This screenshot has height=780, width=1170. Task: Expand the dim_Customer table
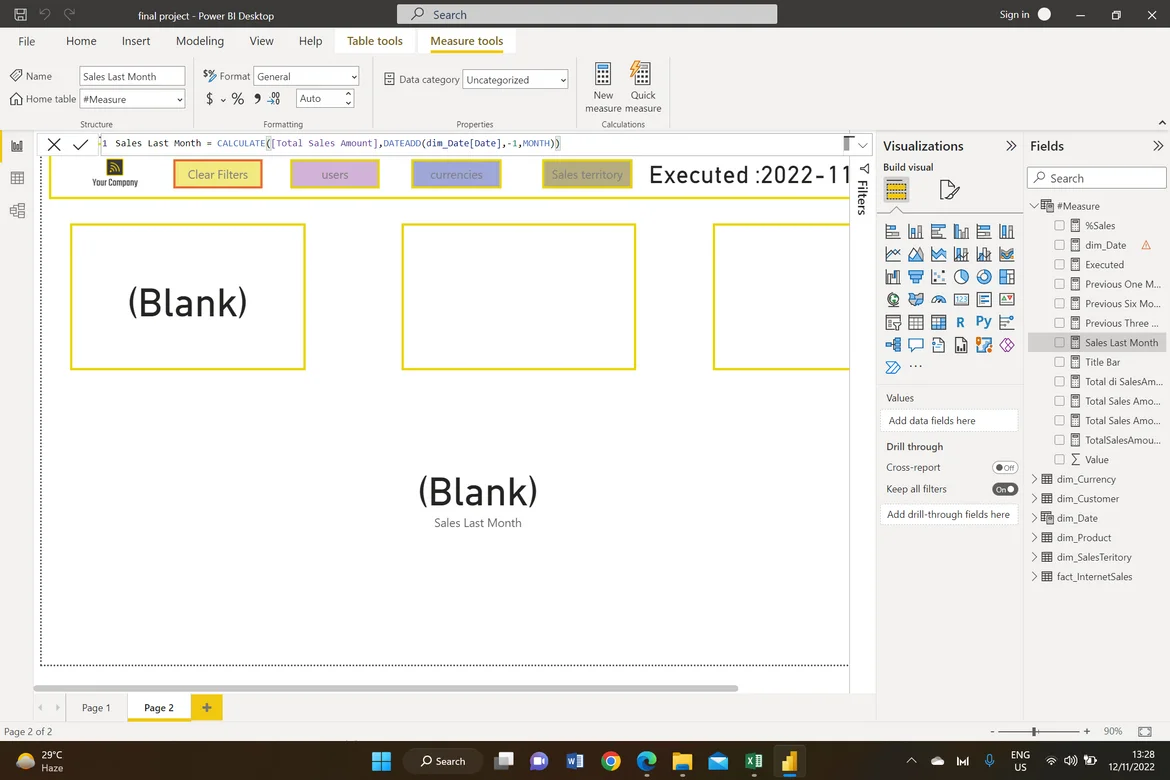1035,499
